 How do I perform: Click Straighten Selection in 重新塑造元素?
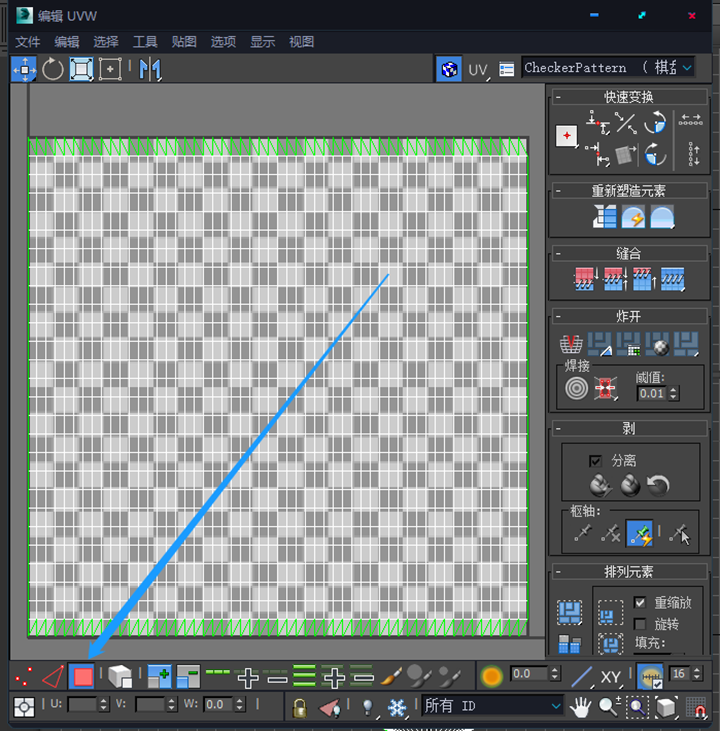point(604,217)
